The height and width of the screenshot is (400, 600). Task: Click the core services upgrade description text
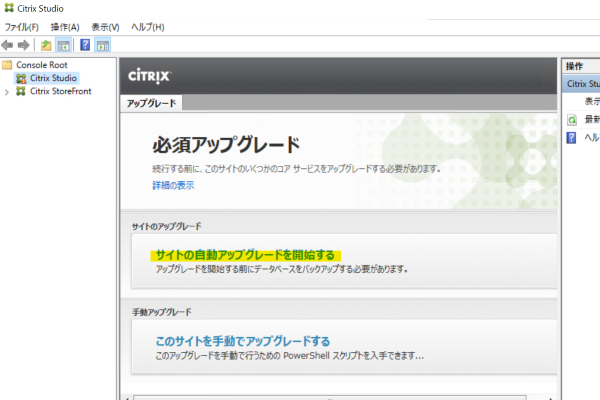coord(297,169)
